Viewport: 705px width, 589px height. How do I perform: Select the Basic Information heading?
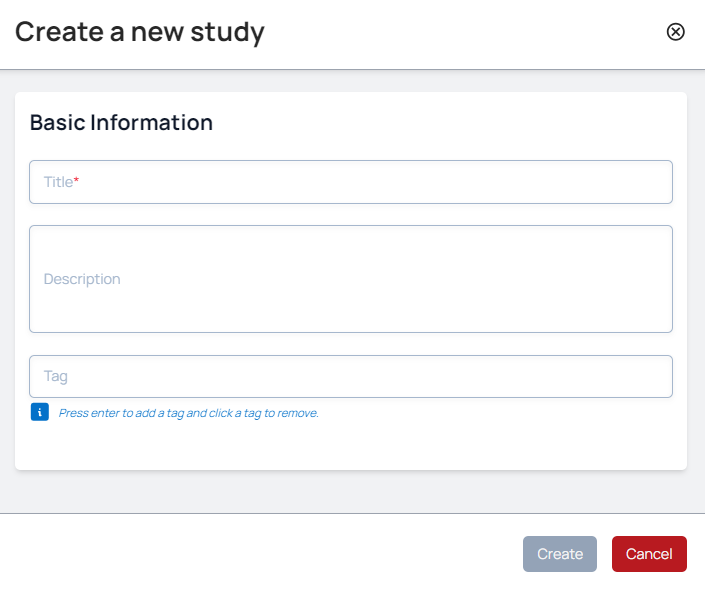click(x=121, y=123)
